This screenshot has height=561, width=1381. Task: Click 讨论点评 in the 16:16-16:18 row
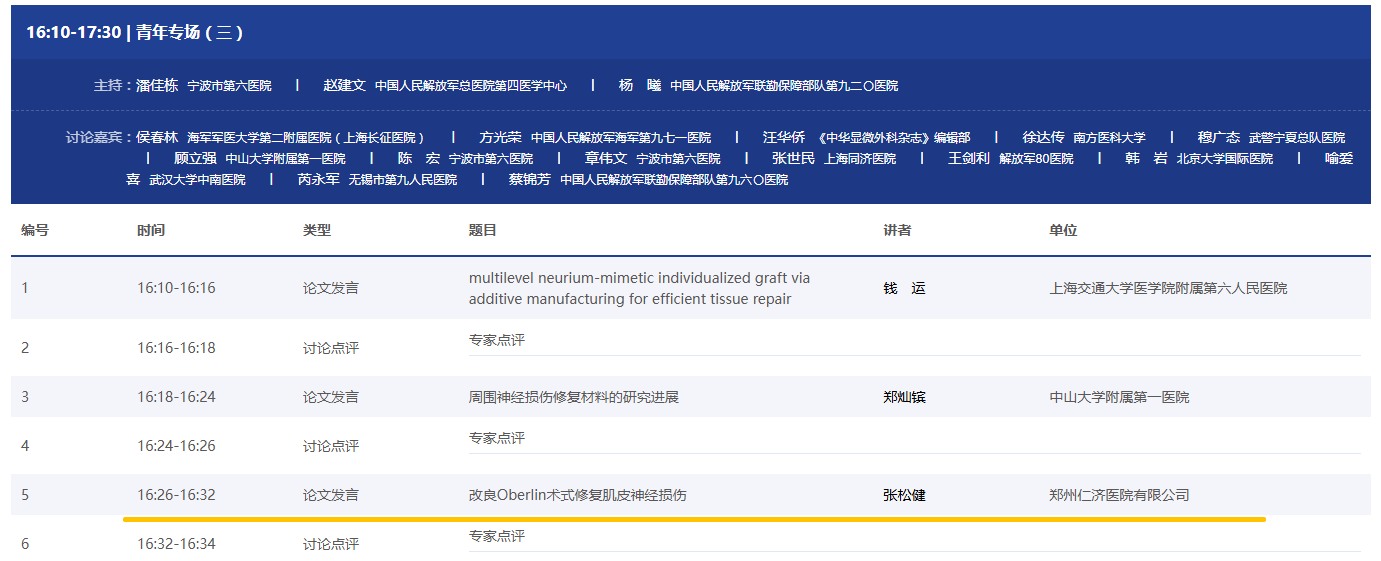(x=331, y=348)
